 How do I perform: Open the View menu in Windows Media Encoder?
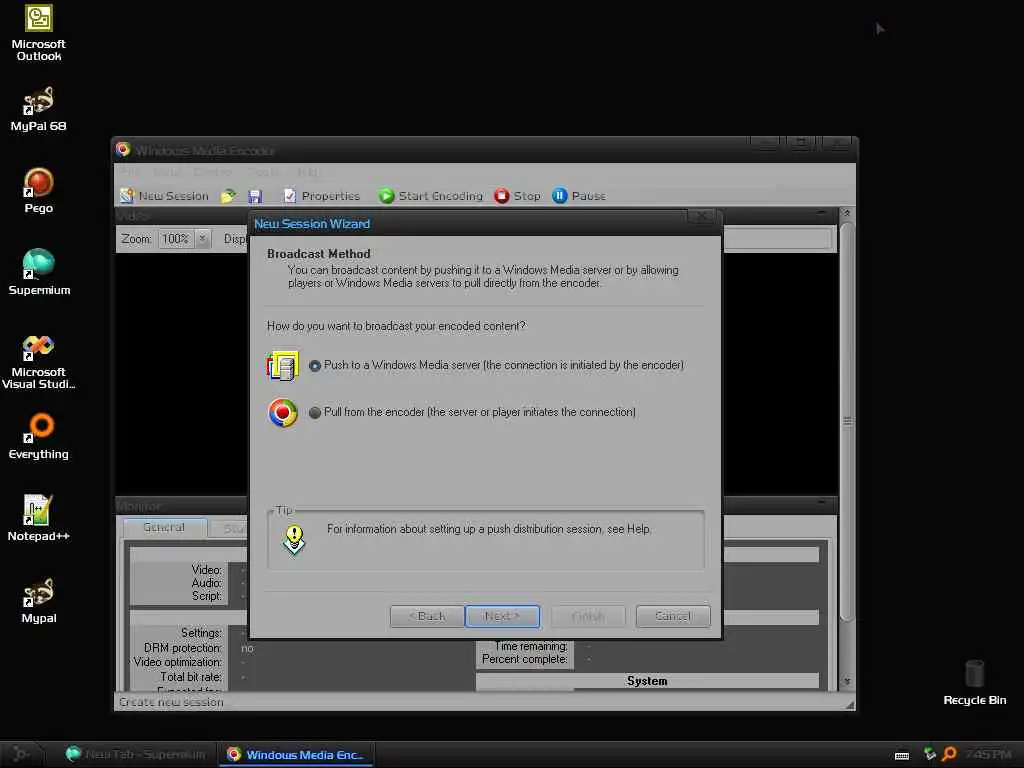coord(167,172)
